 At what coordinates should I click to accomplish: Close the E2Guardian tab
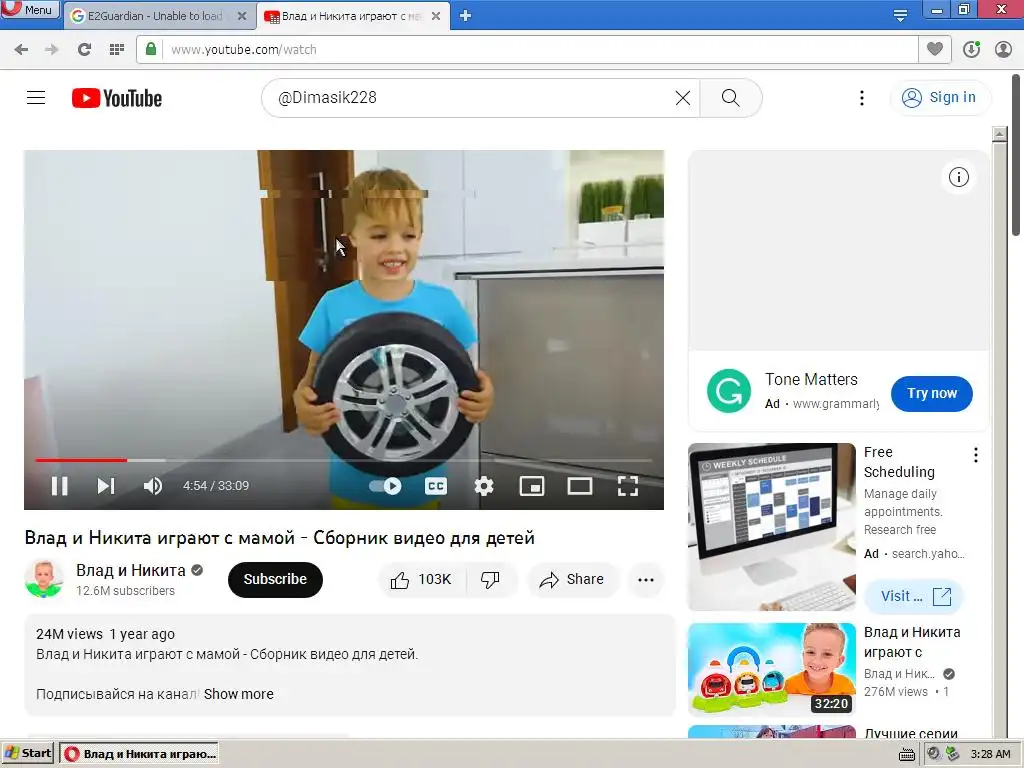coord(242,16)
